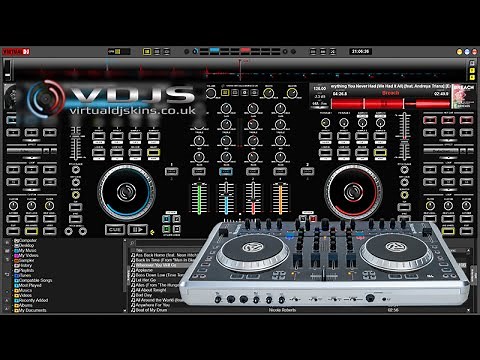This screenshot has width=480, height=360.
Task: Click the left deck play/pause button
Action: coord(138,229)
